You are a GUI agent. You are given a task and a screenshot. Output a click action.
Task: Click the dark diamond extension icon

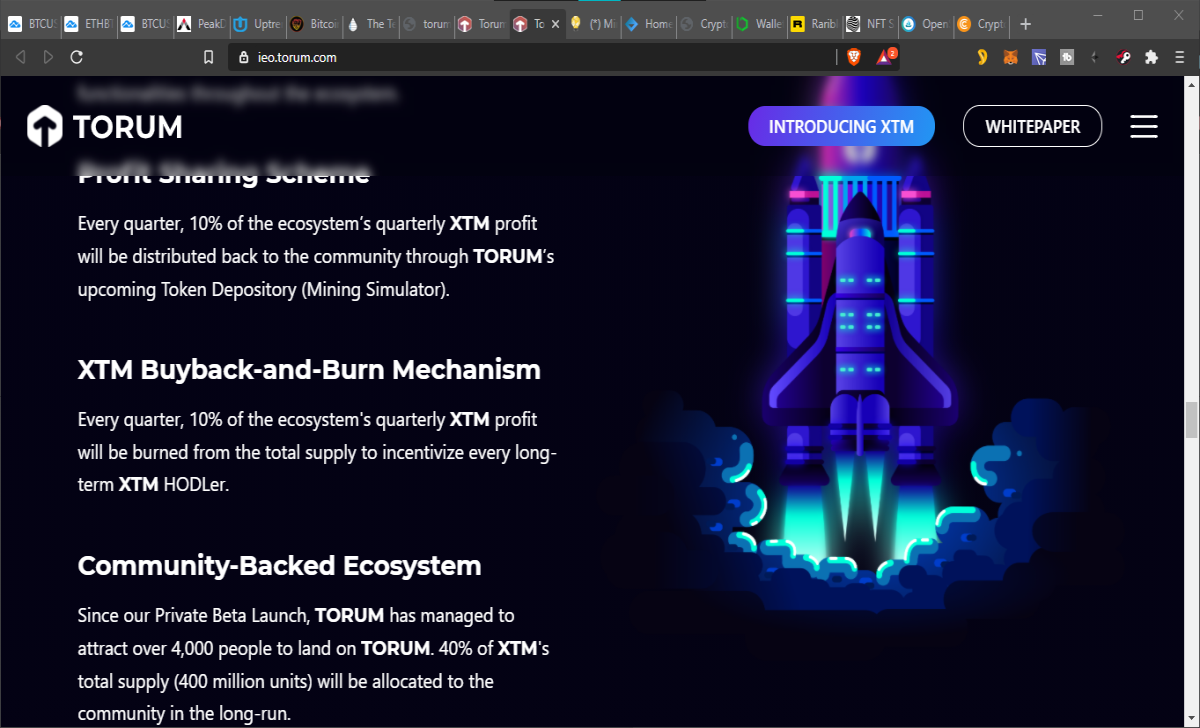pyautogui.click(x=1096, y=58)
